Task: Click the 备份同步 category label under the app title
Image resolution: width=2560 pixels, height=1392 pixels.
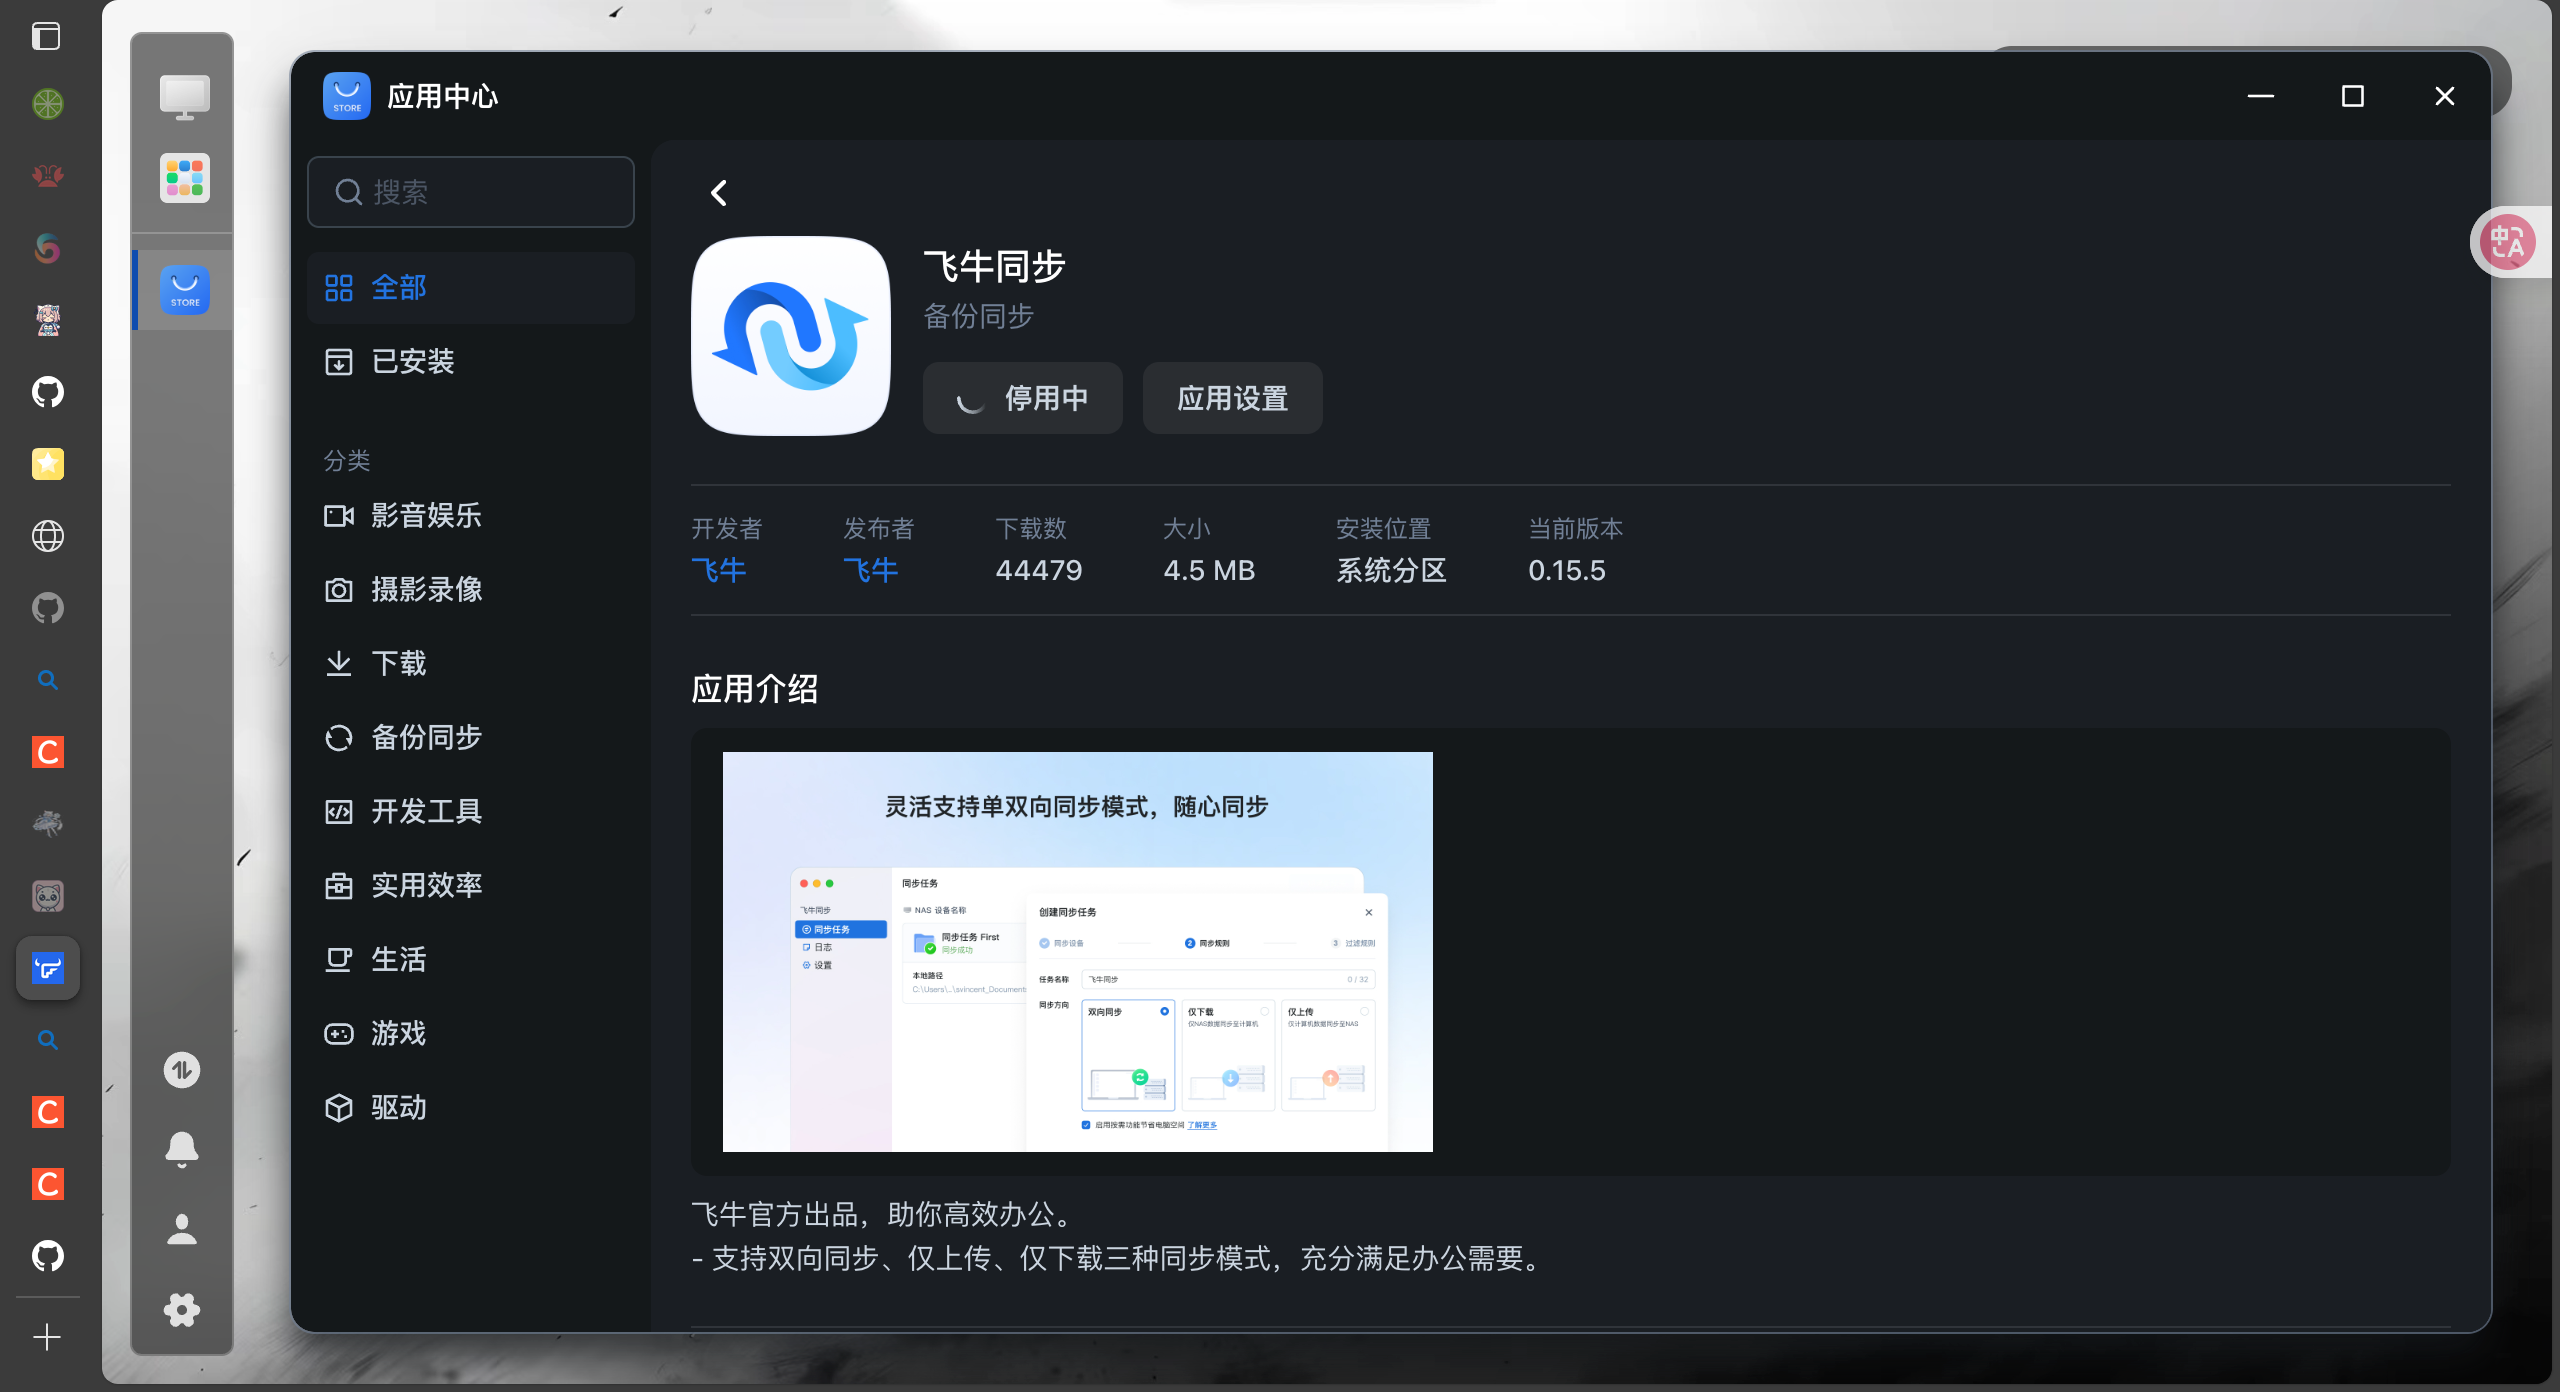Action: (x=978, y=316)
